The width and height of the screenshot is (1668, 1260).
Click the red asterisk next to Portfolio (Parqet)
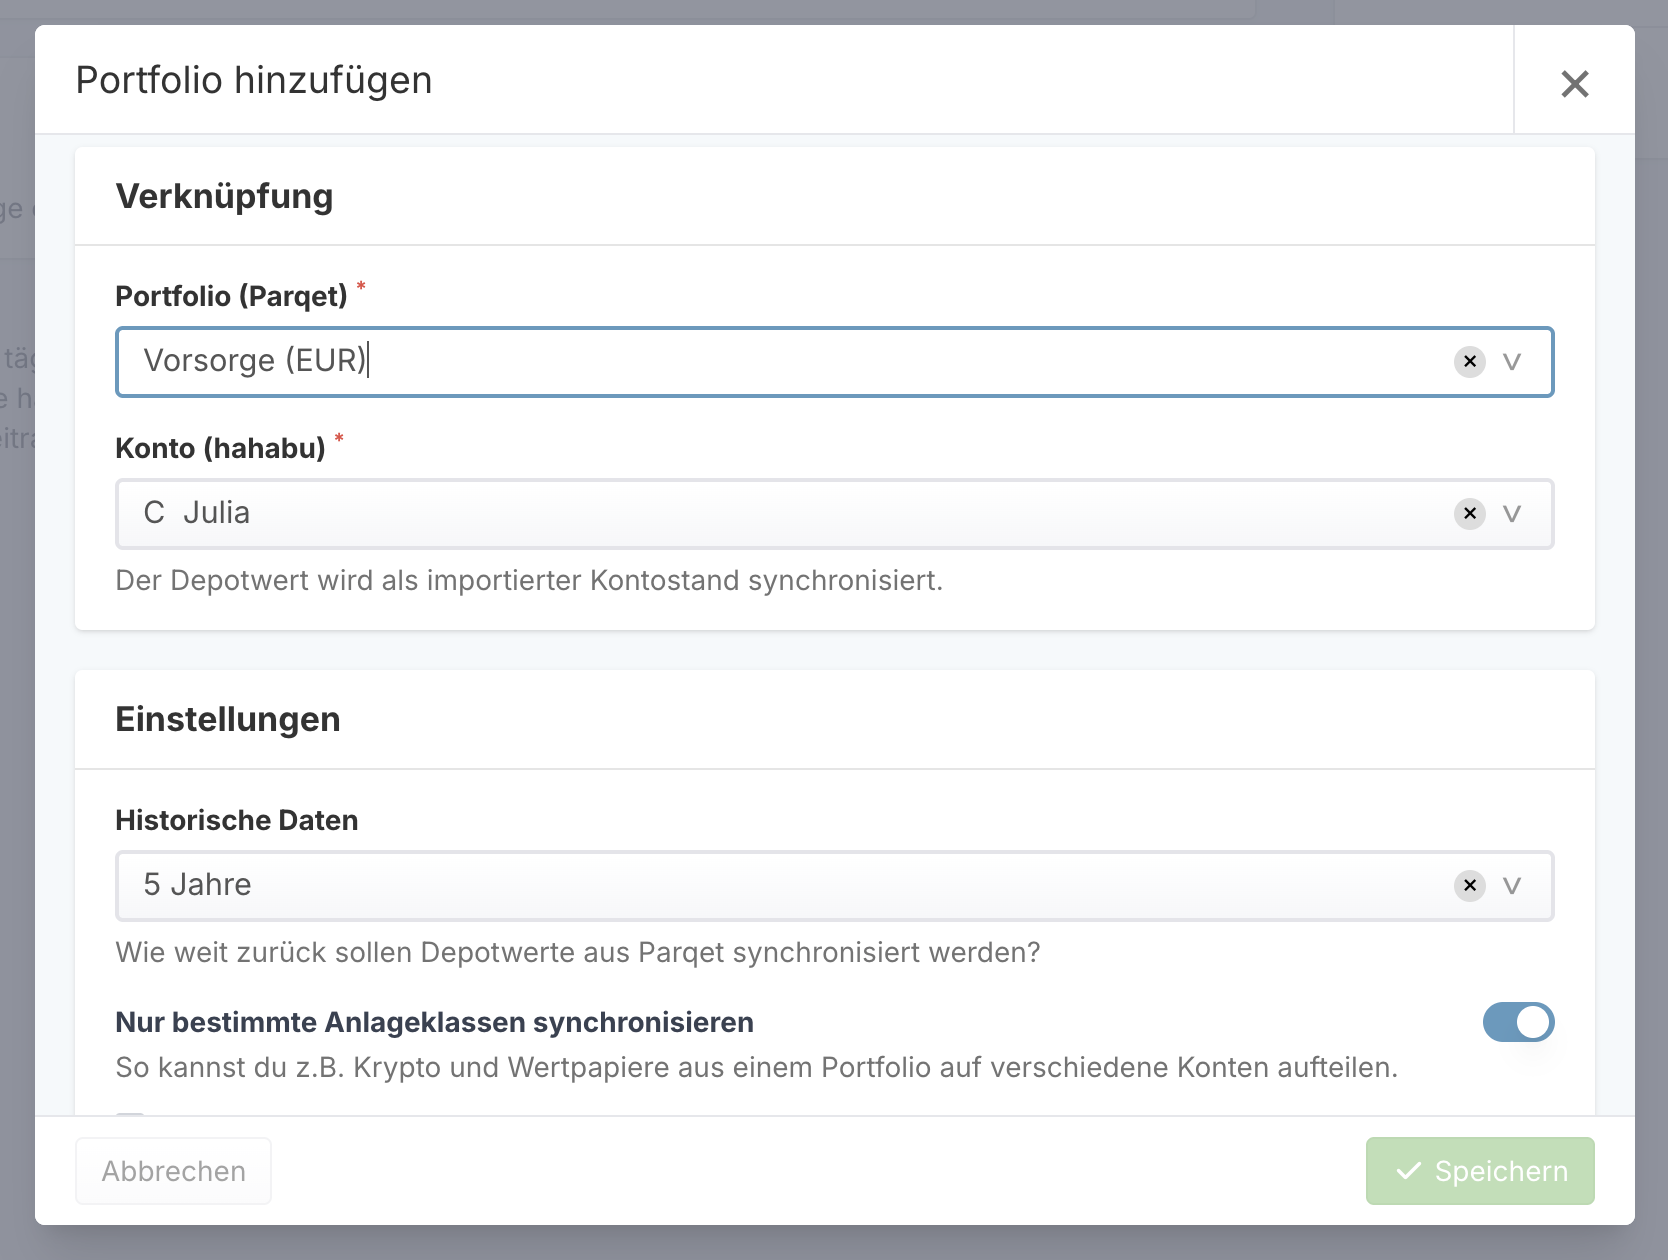(x=361, y=287)
